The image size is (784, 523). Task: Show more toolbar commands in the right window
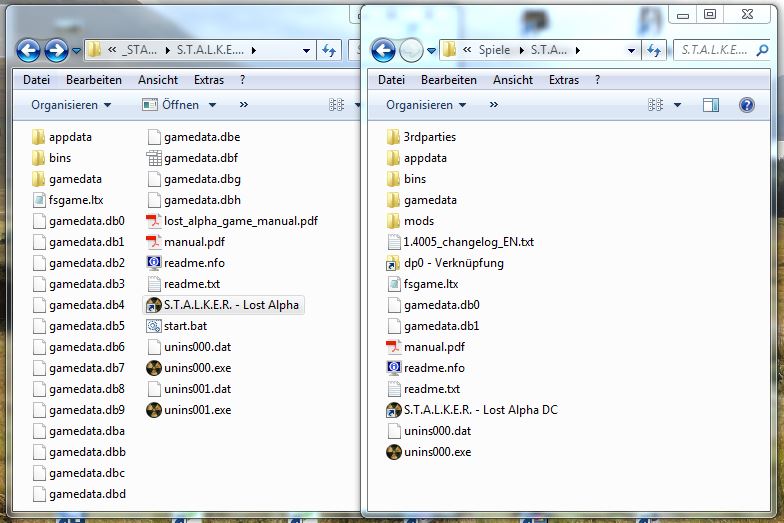click(x=494, y=105)
